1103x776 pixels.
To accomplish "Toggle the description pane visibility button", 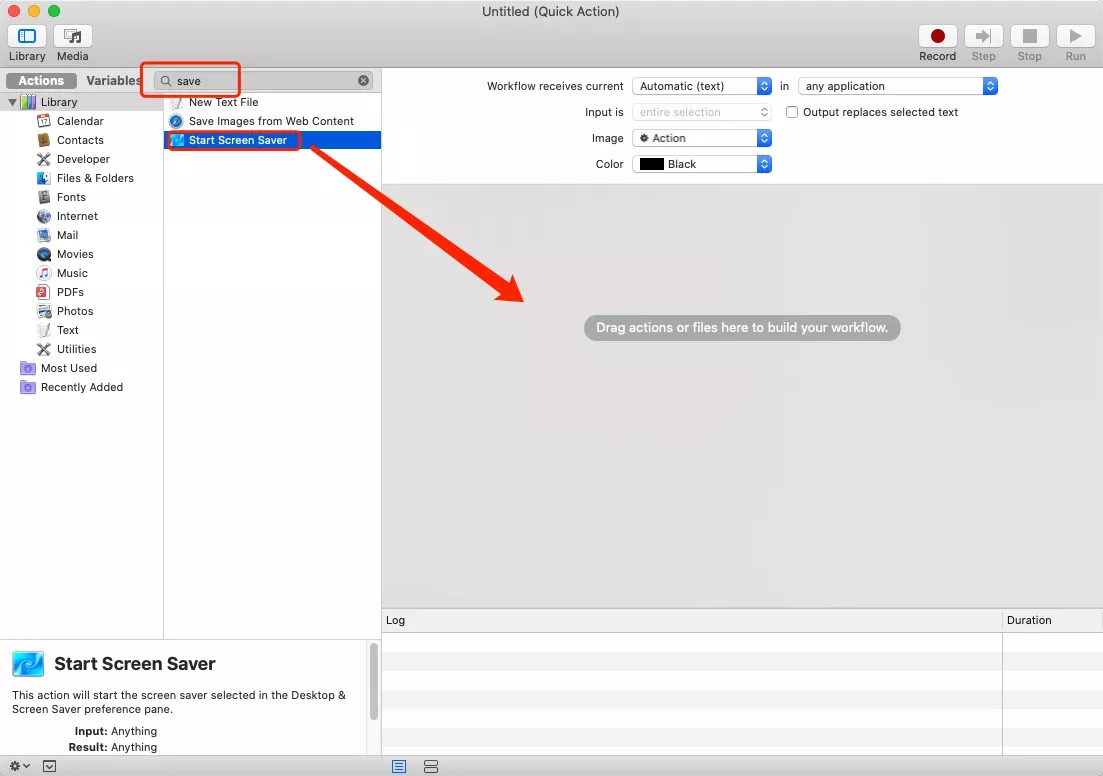I will coord(49,766).
